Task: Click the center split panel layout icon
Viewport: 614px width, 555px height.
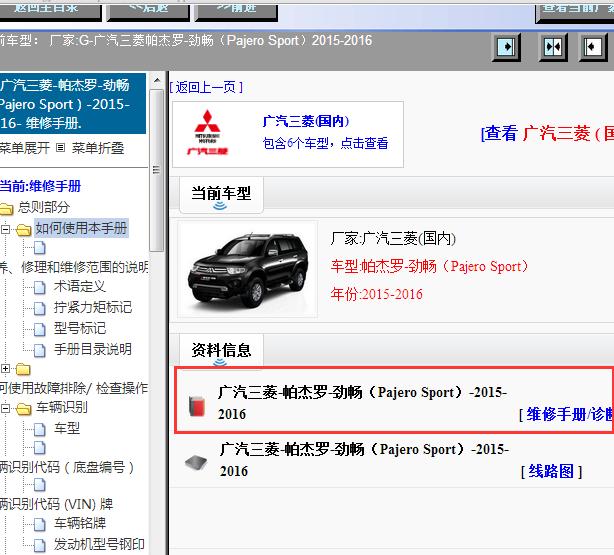Action: point(553,47)
